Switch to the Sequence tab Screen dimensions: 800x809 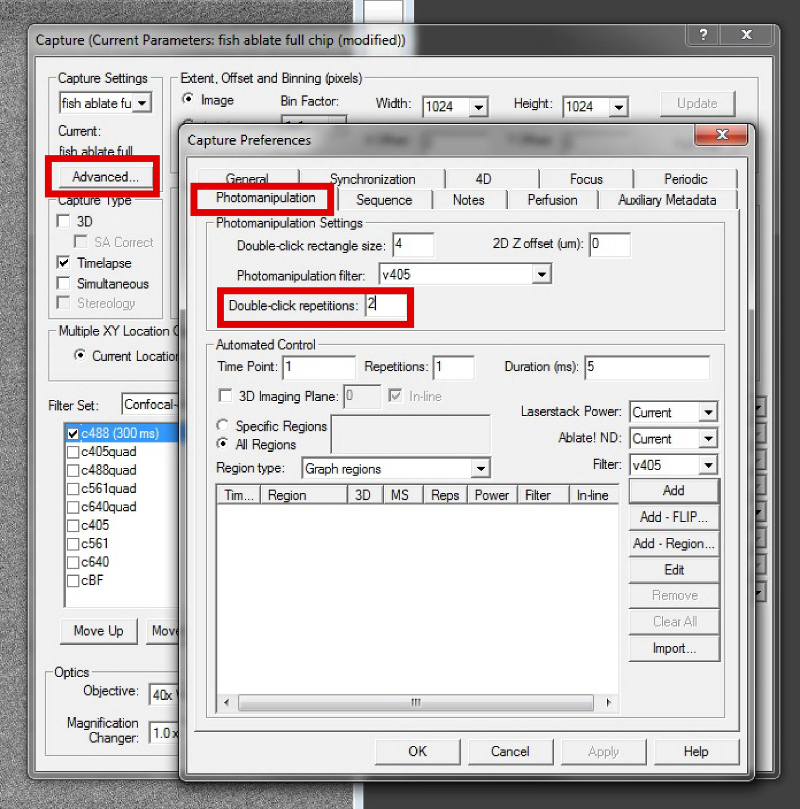[x=384, y=200]
